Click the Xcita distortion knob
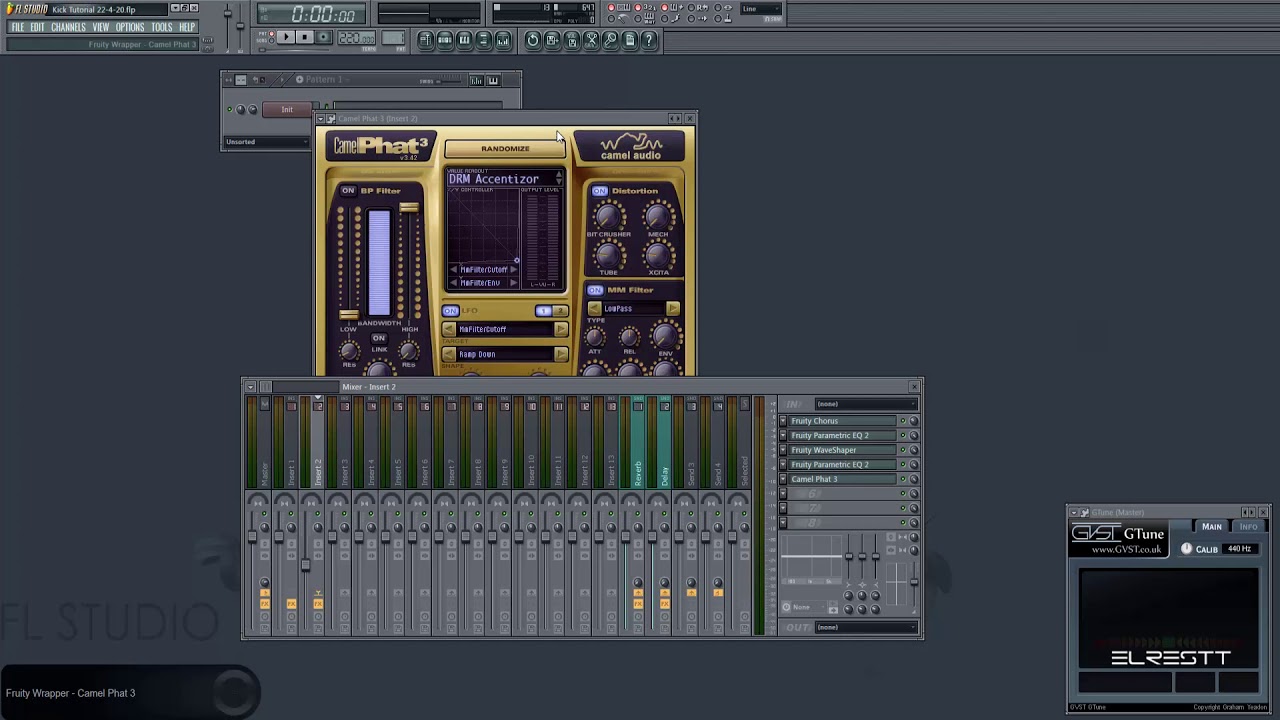This screenshot has width=1280, height=720. pyautogui.click(x=658, y=255)
